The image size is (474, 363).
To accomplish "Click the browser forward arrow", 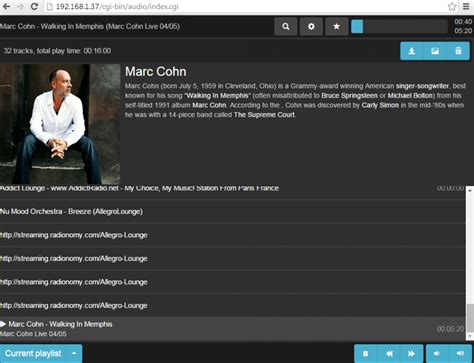I will (20, 6).
